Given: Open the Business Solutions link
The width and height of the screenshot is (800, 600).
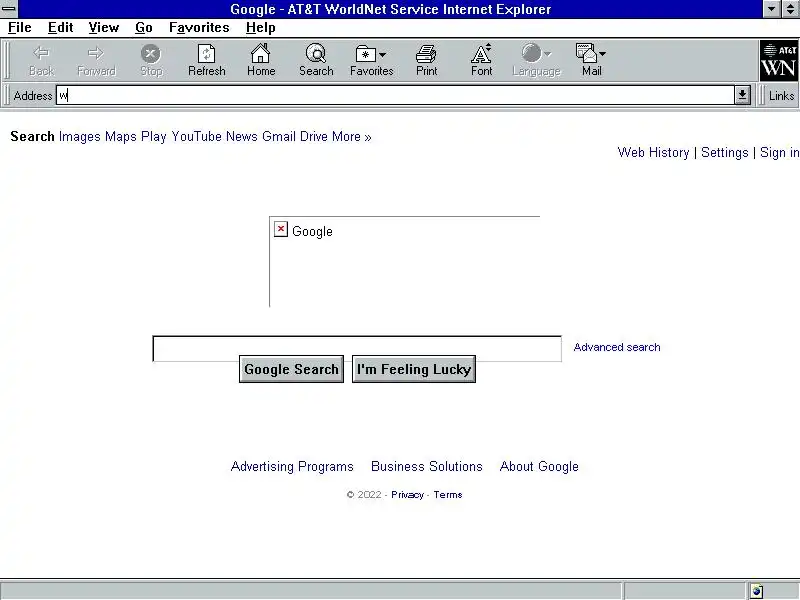Looking at the screenshot, I should [427, 466].
